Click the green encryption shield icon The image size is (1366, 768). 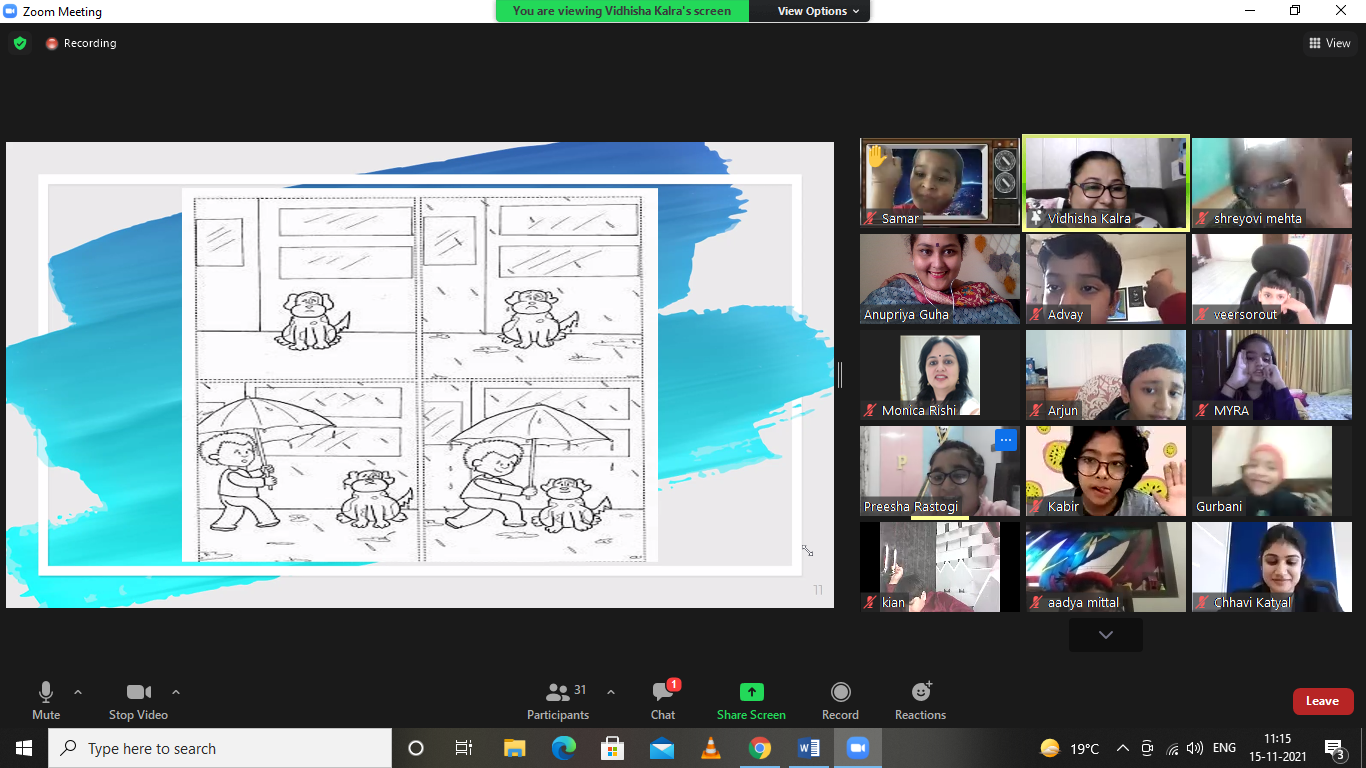[x=19, y=43]
